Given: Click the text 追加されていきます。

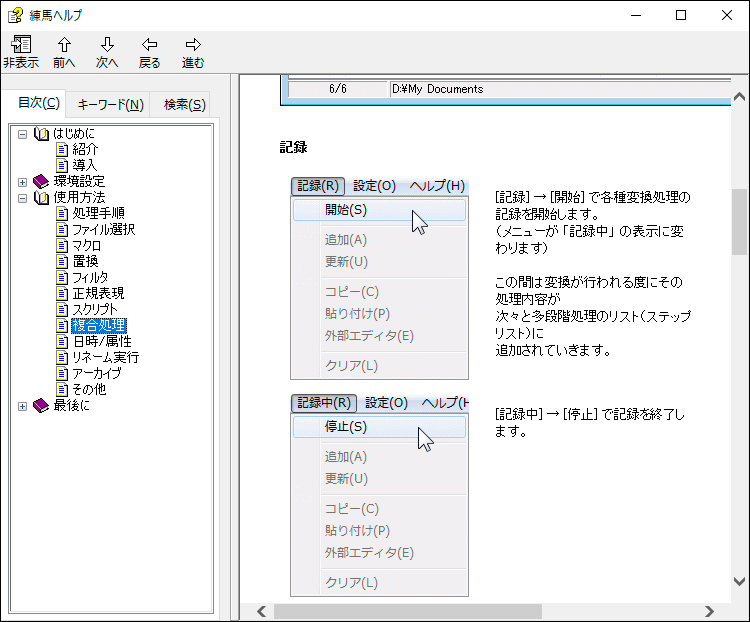Looking at the screenshot, I should click(553, 351).
